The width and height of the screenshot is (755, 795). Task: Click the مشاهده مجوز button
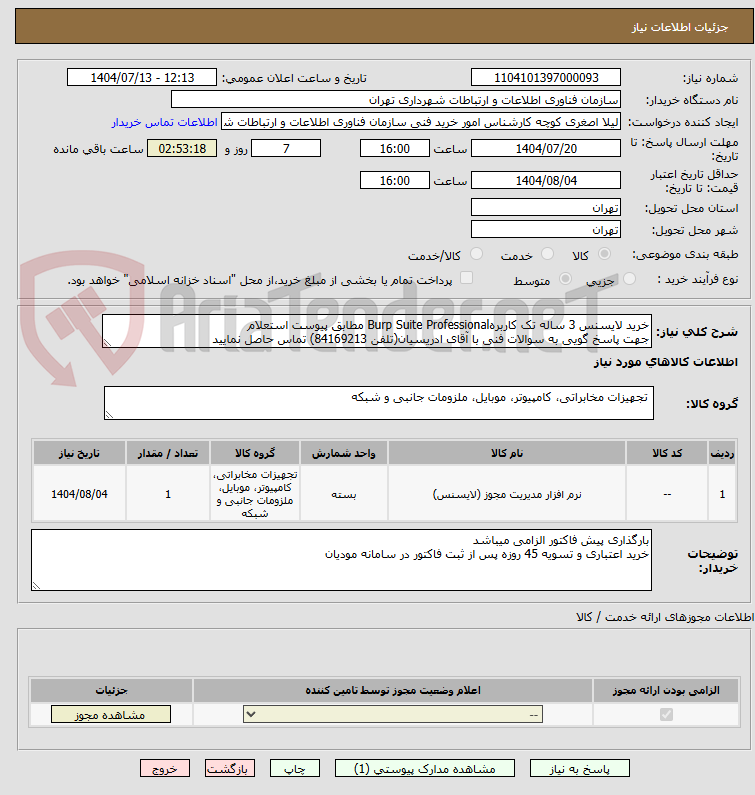click(111, 714)
